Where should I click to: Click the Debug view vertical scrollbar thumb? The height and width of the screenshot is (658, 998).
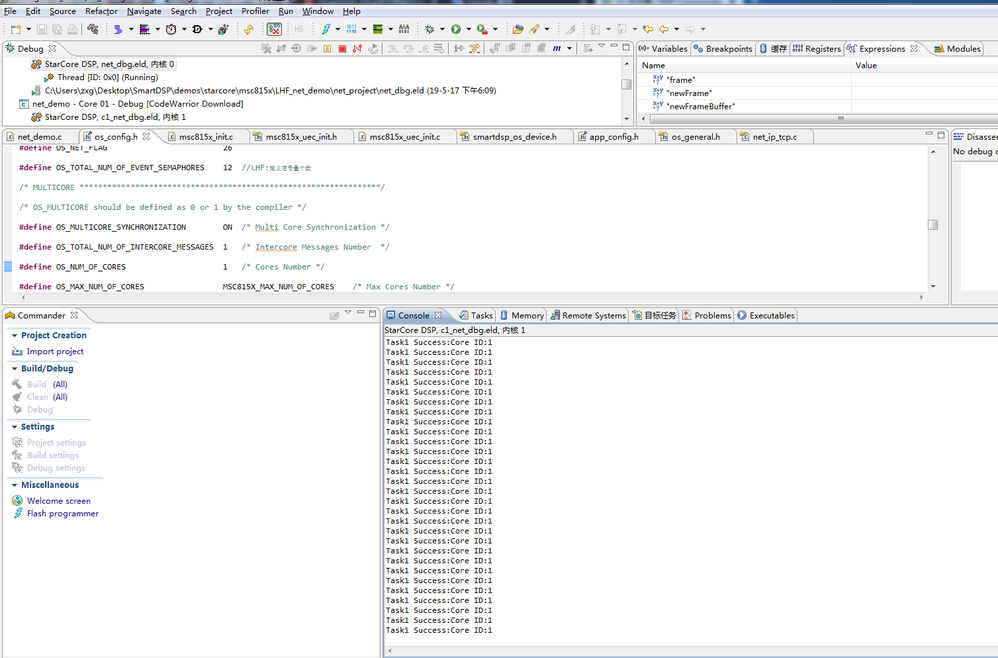[626, 84]
